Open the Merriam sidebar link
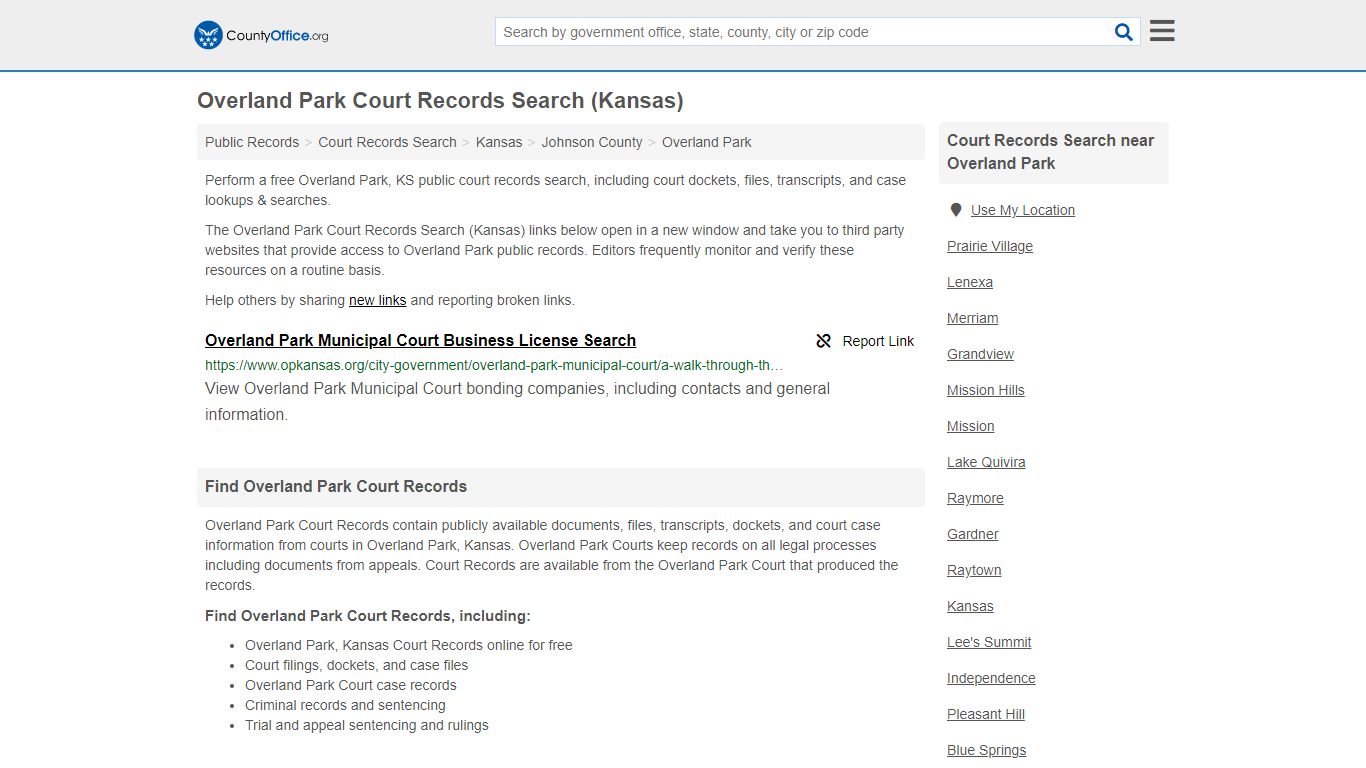 (973, 318)
